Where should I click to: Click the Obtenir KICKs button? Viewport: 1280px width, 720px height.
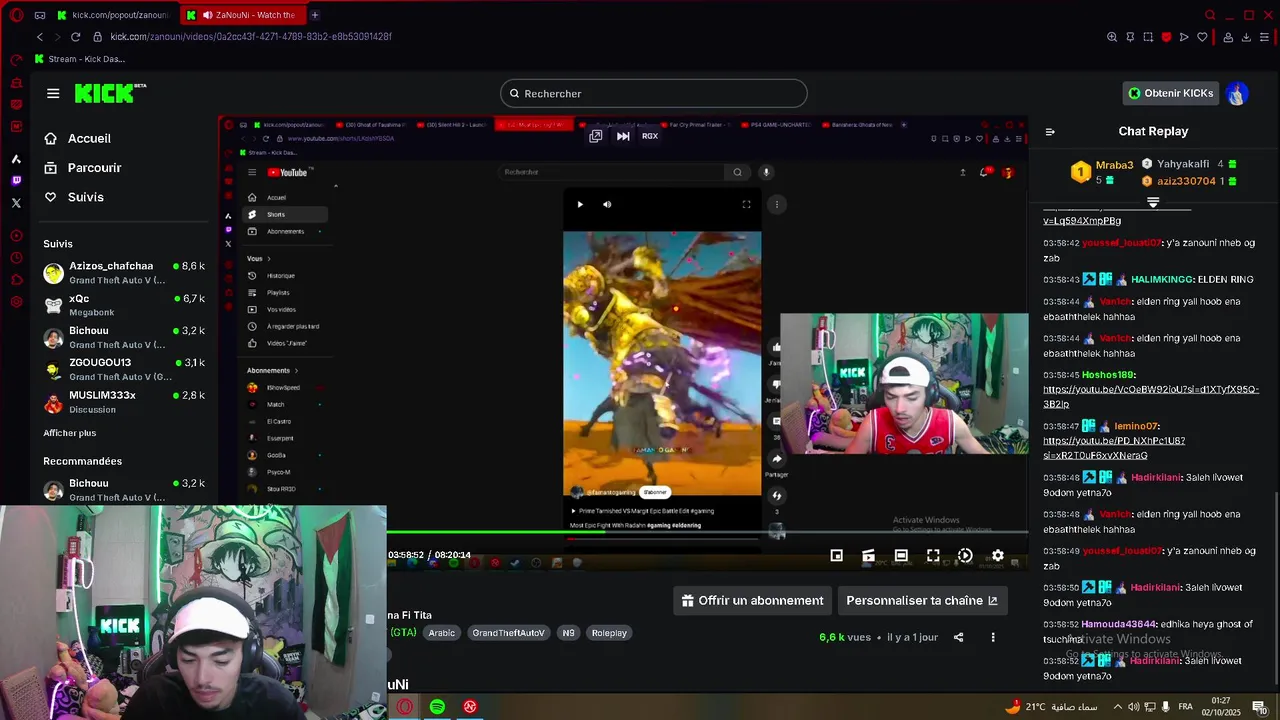[1171, 93]
